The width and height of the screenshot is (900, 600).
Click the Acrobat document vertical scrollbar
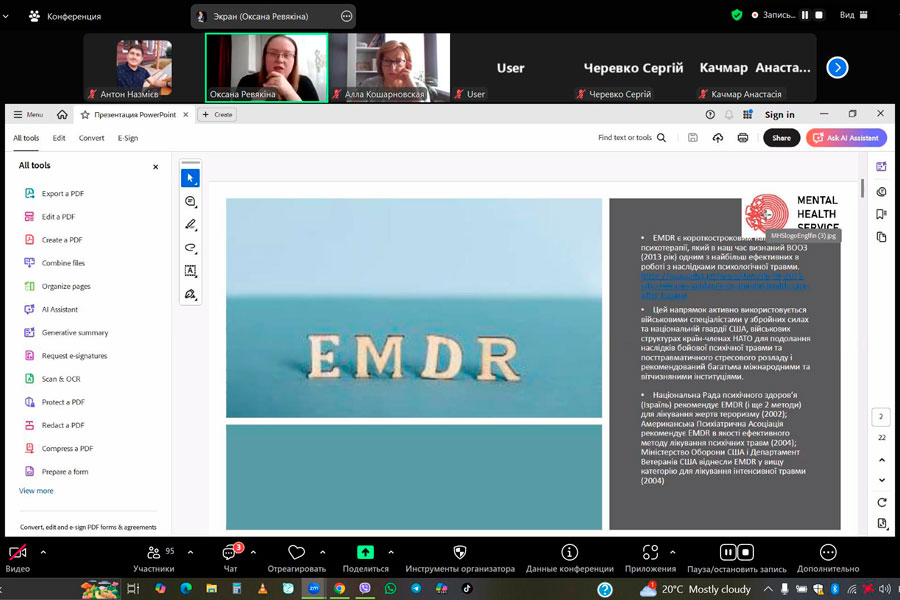[862, 188]
